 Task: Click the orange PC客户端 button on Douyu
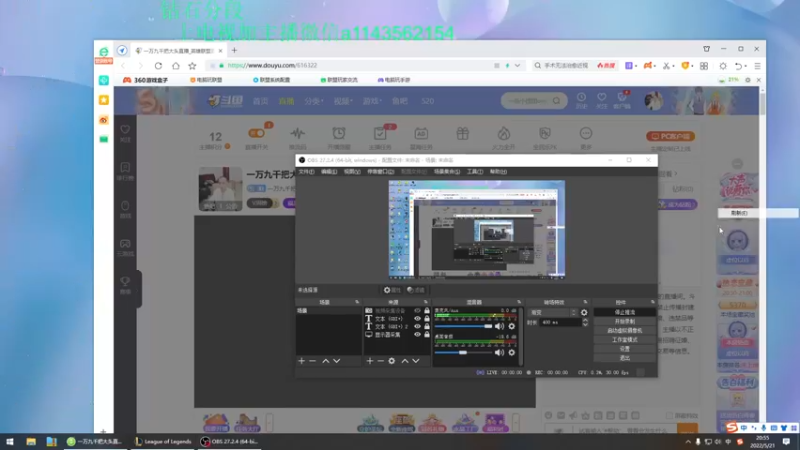click(x=670, y=136)
